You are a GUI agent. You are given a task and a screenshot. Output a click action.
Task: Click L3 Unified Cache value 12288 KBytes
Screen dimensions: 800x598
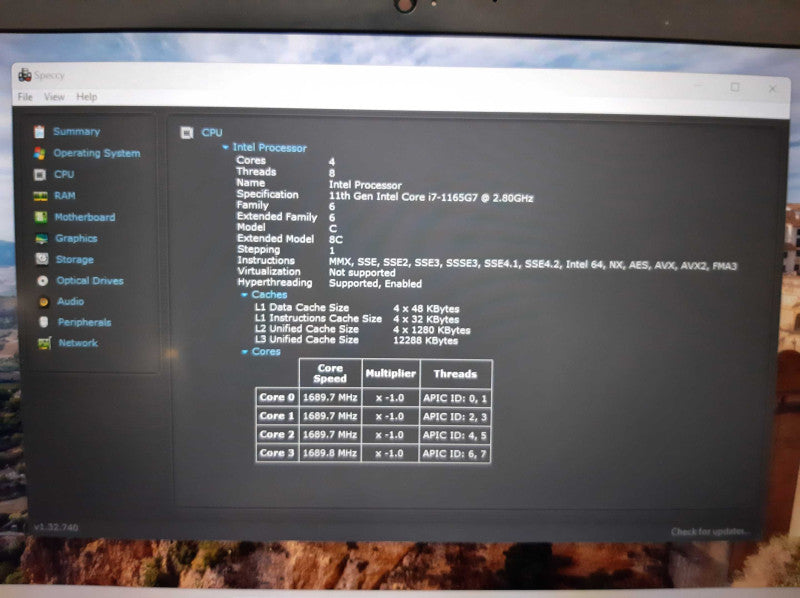tap(425, 340)
